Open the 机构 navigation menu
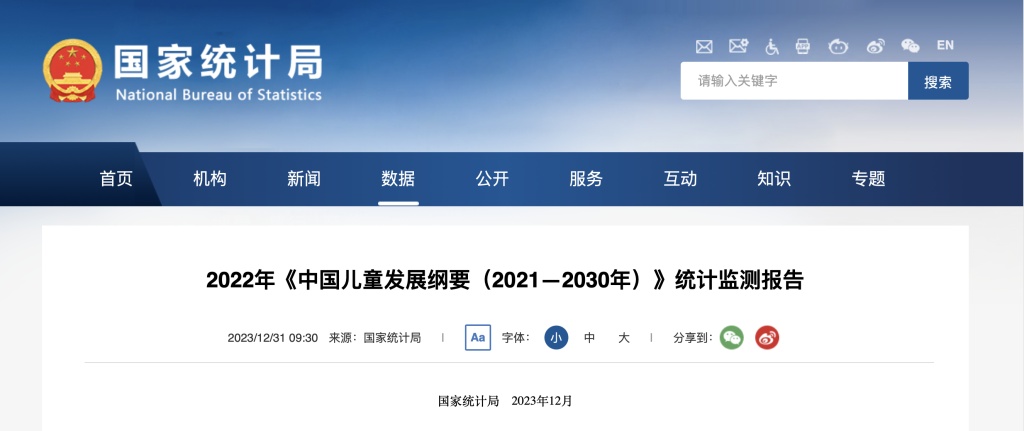The image size is (1024, 431). (x=210, y=179)
